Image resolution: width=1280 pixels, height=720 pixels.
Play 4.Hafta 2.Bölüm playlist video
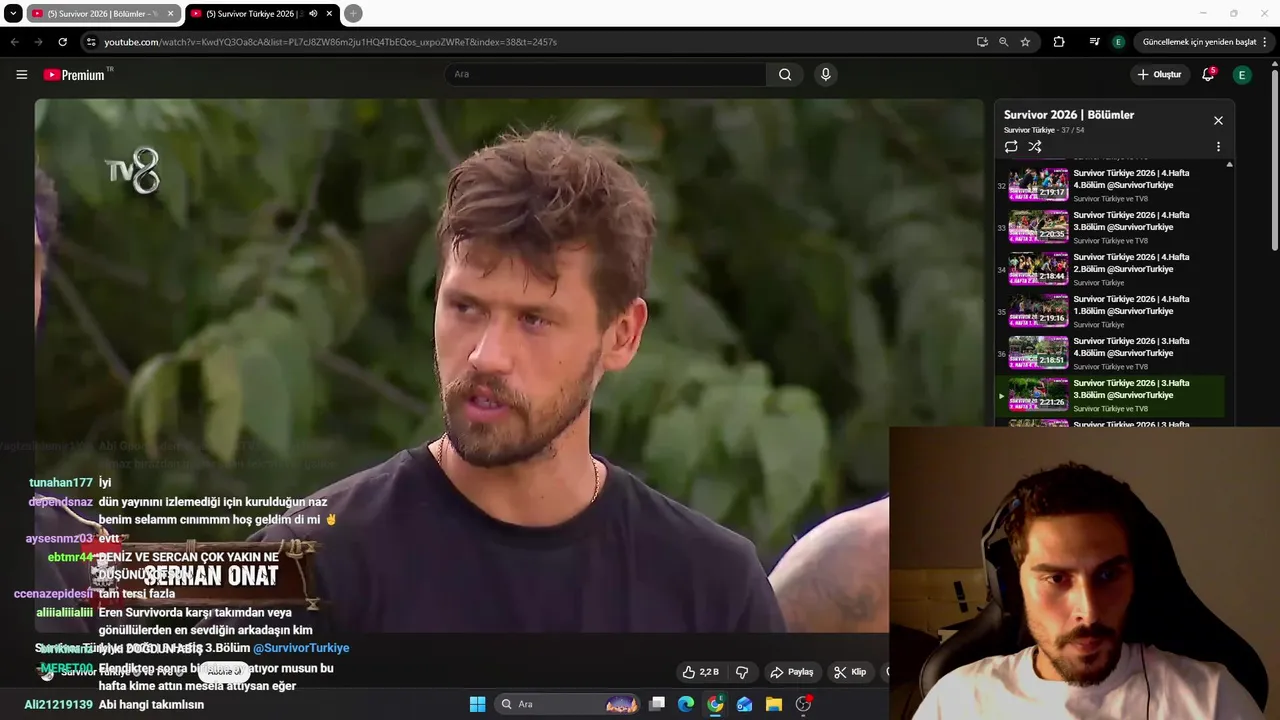pyautogui.click(x=1110, y=269)
